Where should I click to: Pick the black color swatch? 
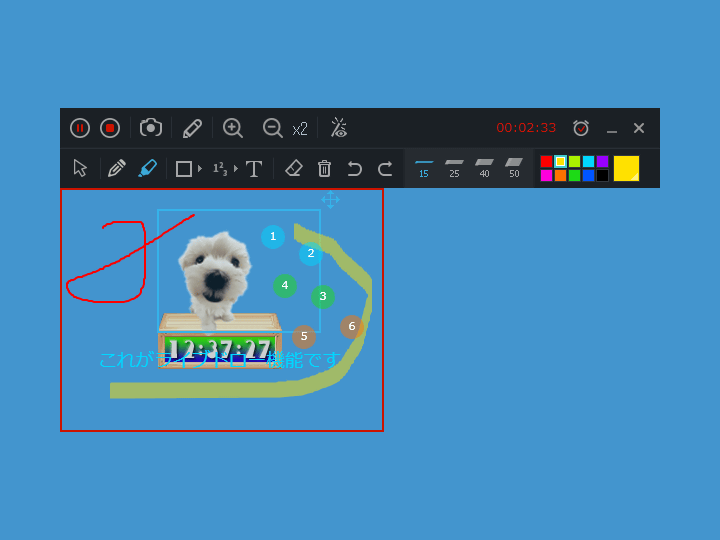point(602,175)
